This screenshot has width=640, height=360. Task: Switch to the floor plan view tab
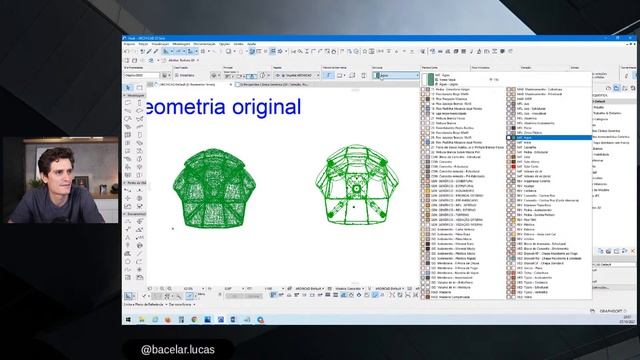point(189,84)
